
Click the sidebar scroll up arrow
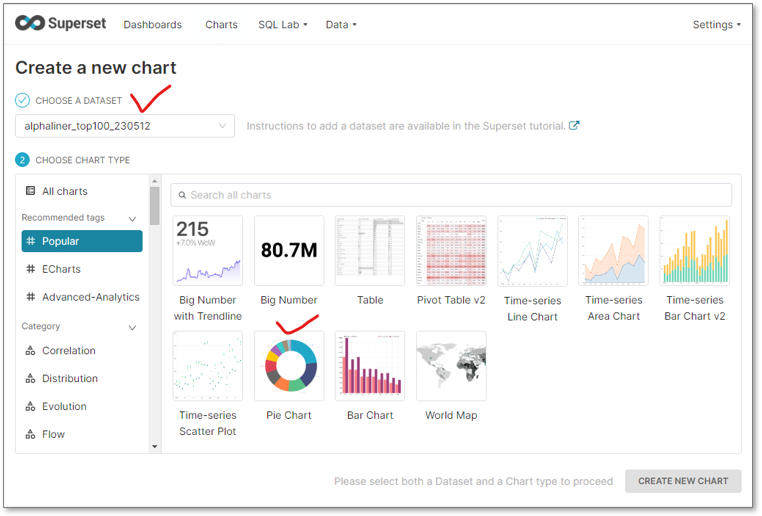155,181
